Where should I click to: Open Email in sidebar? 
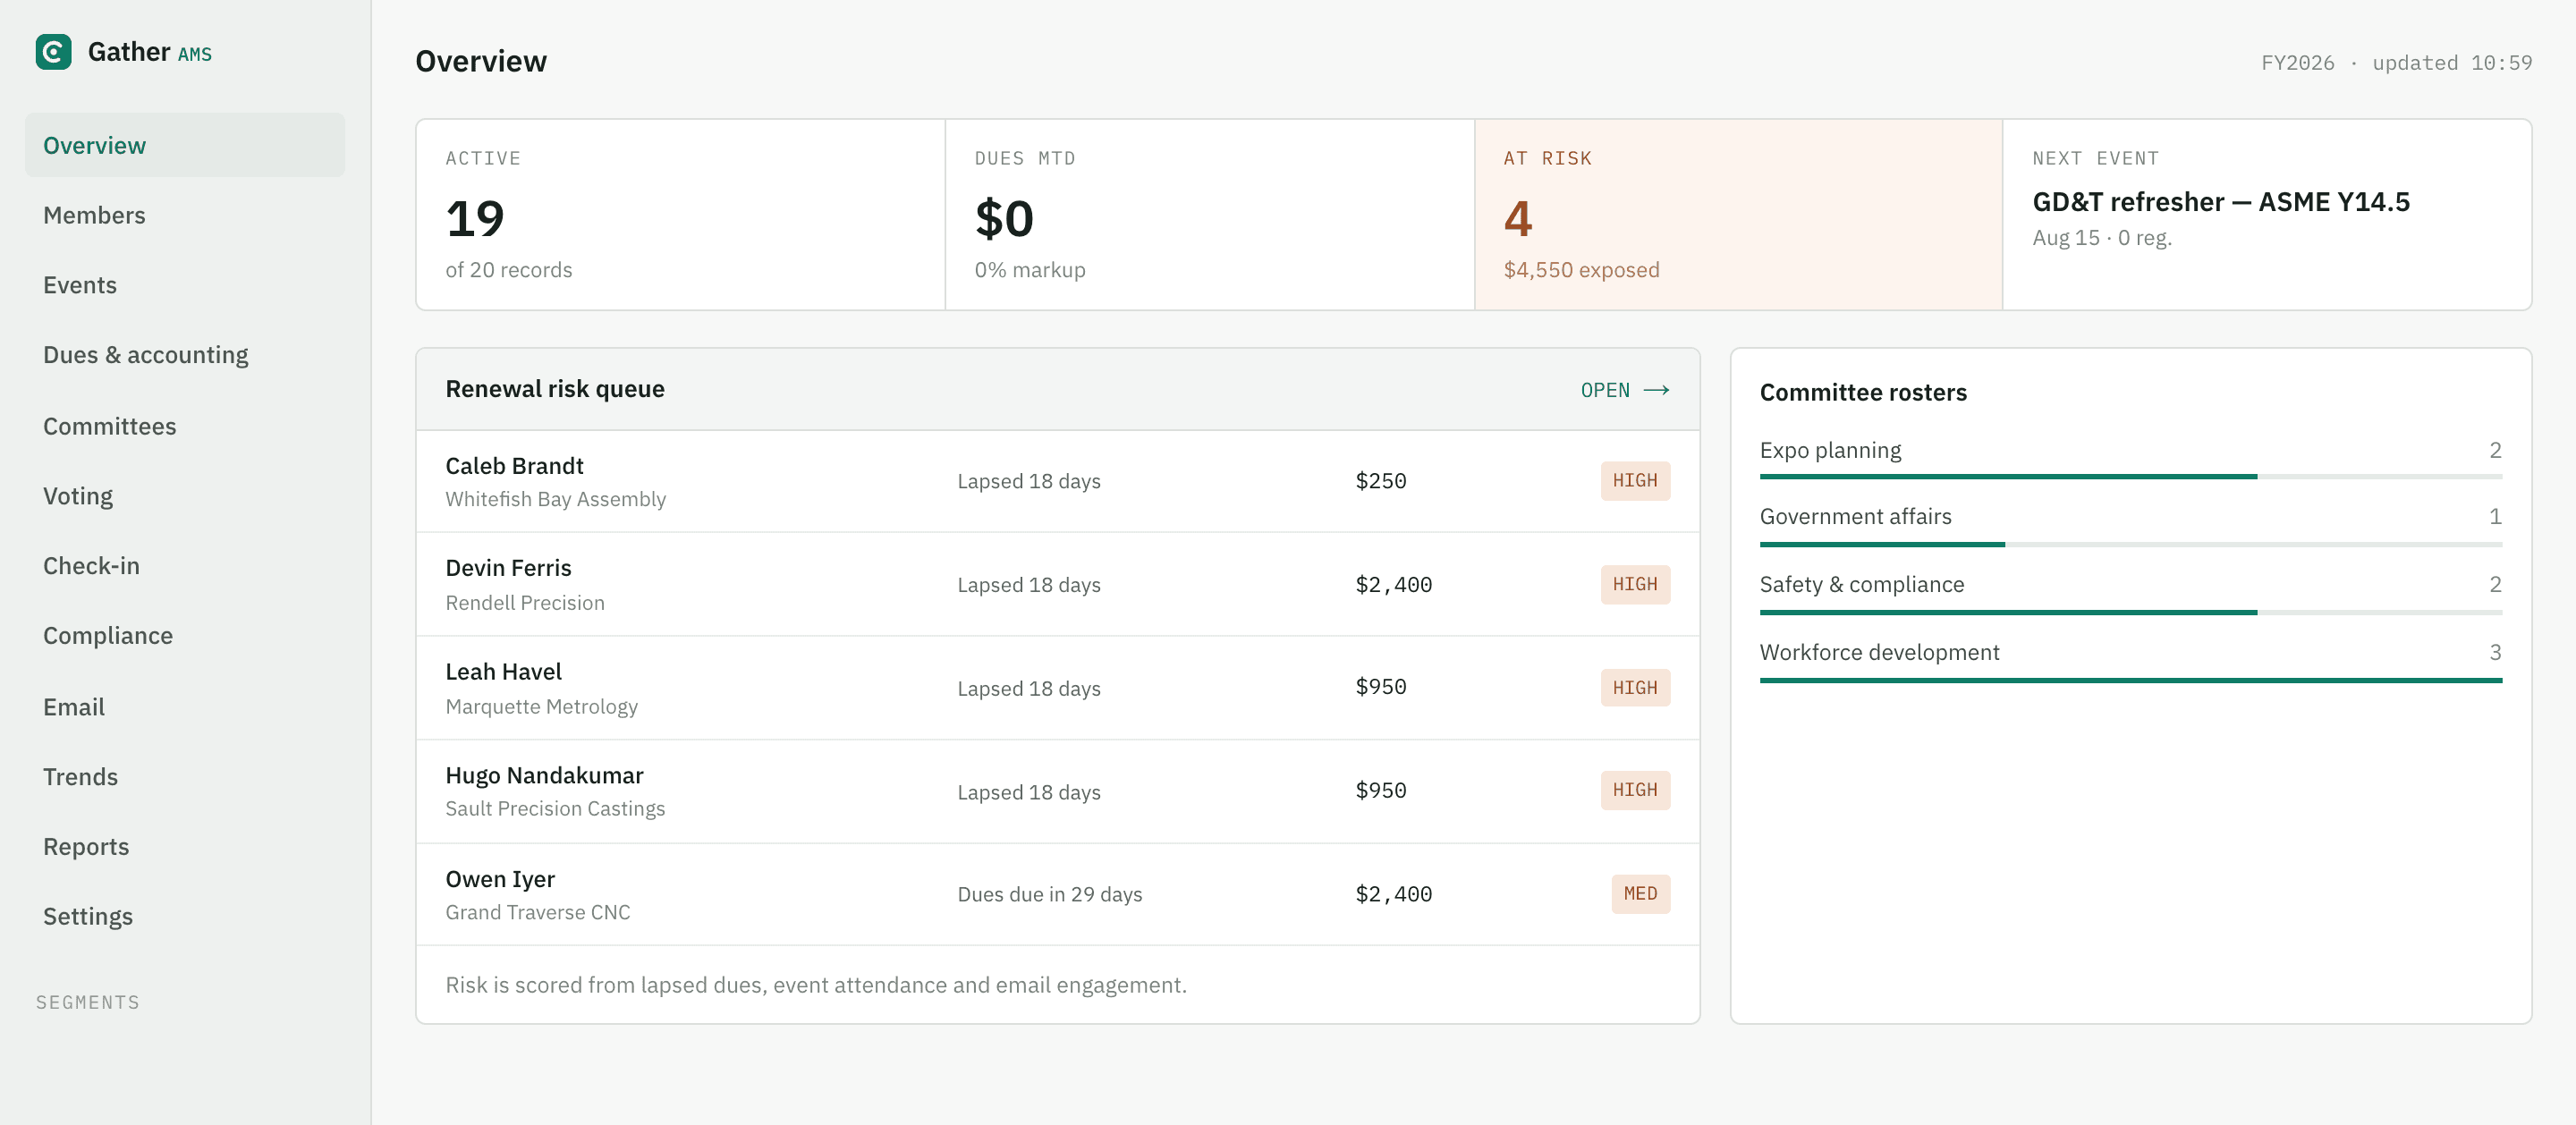tap(185, 707)
